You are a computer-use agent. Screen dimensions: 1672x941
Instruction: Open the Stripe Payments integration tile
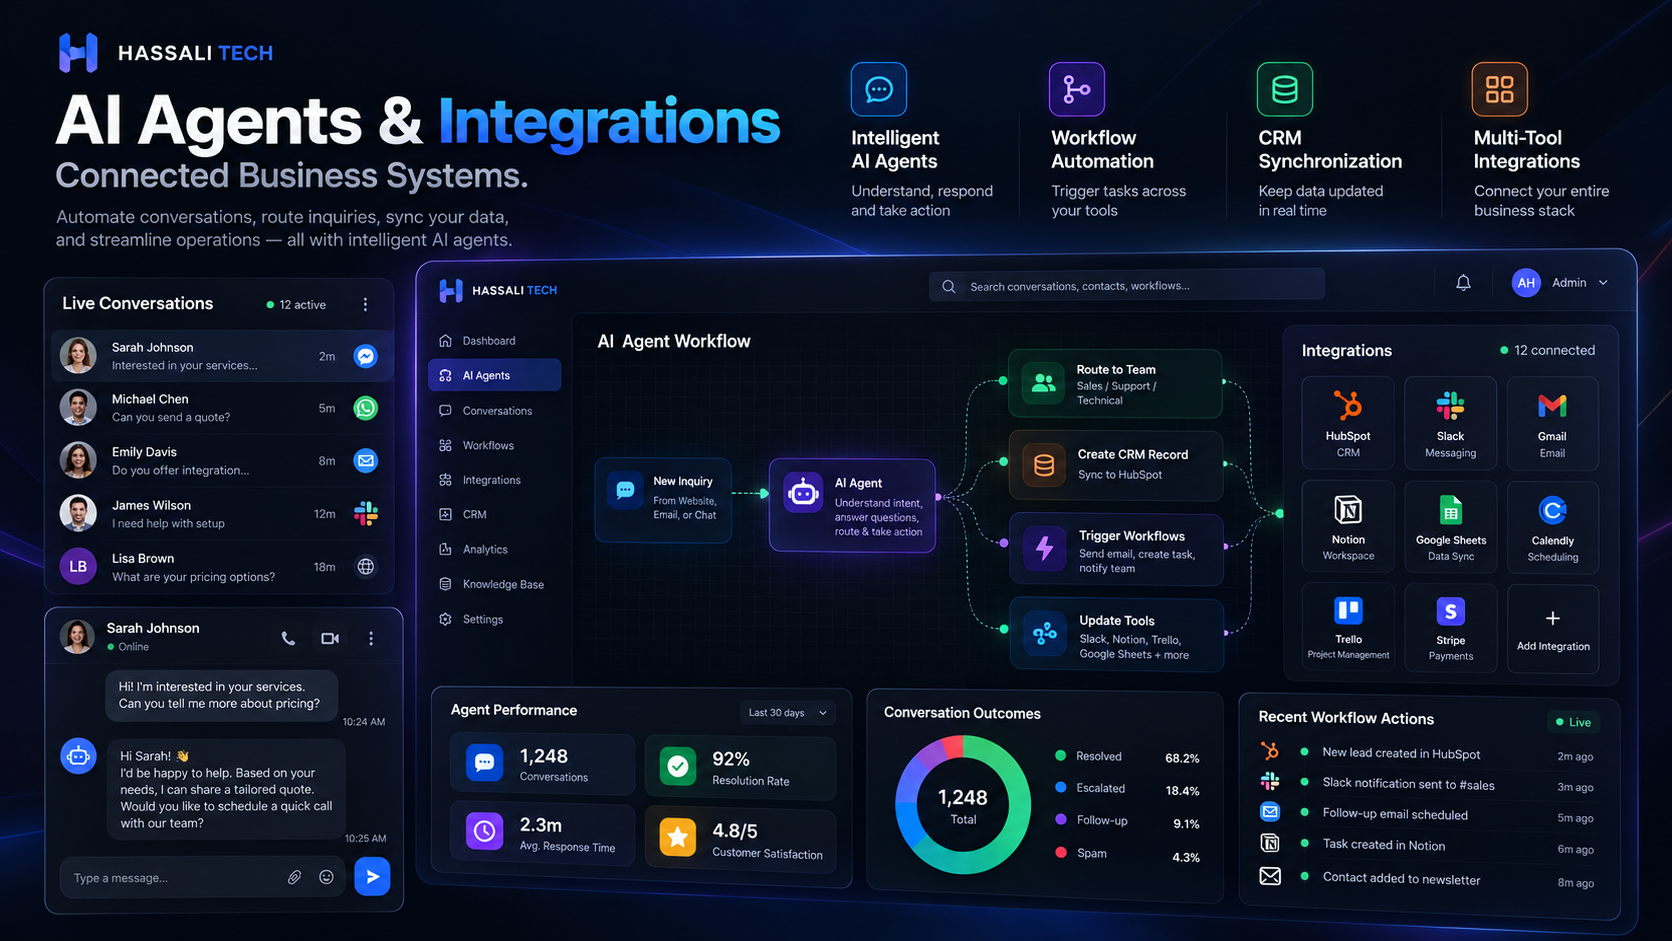tap(1450, 629)
